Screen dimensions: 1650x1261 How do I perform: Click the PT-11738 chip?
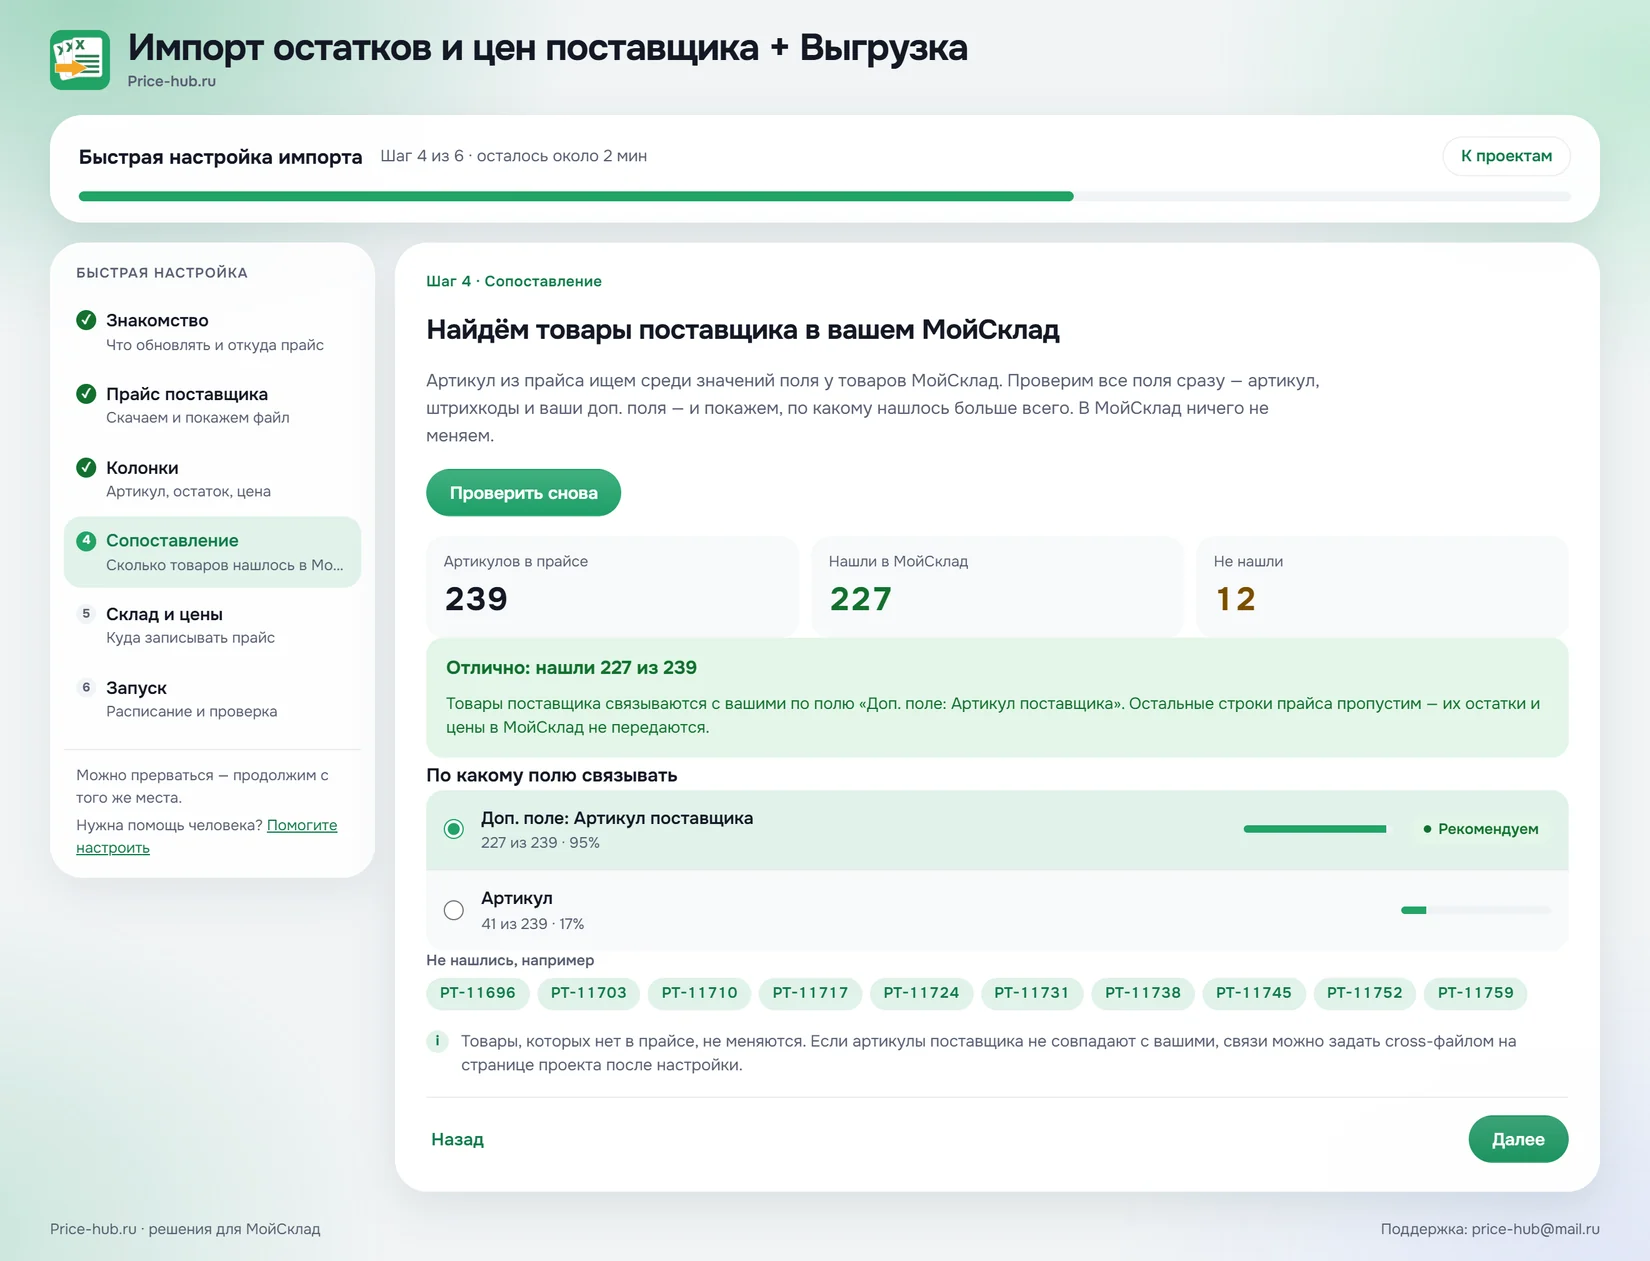[1143, 993]
